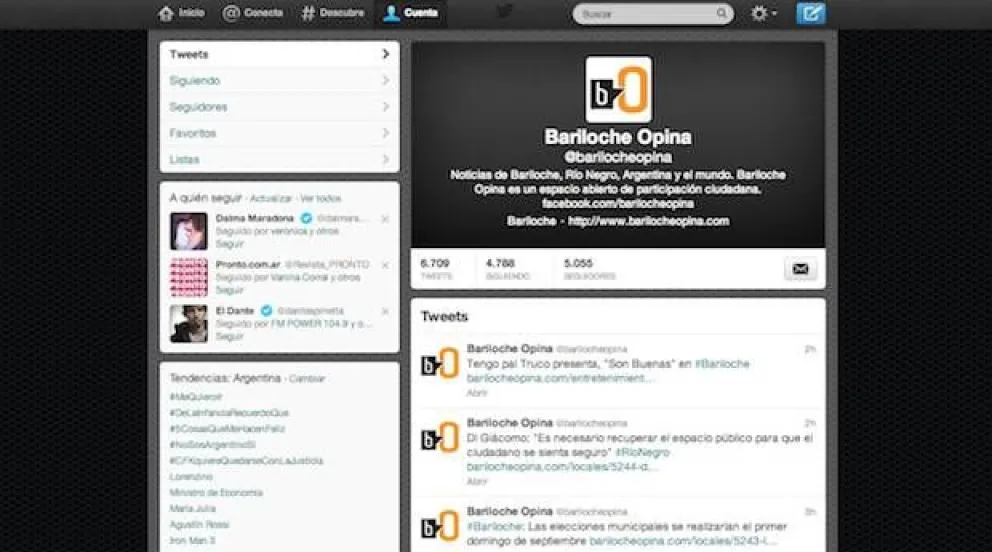
Task: Follow El Dante via Seguir
Action: coord(230,336)
